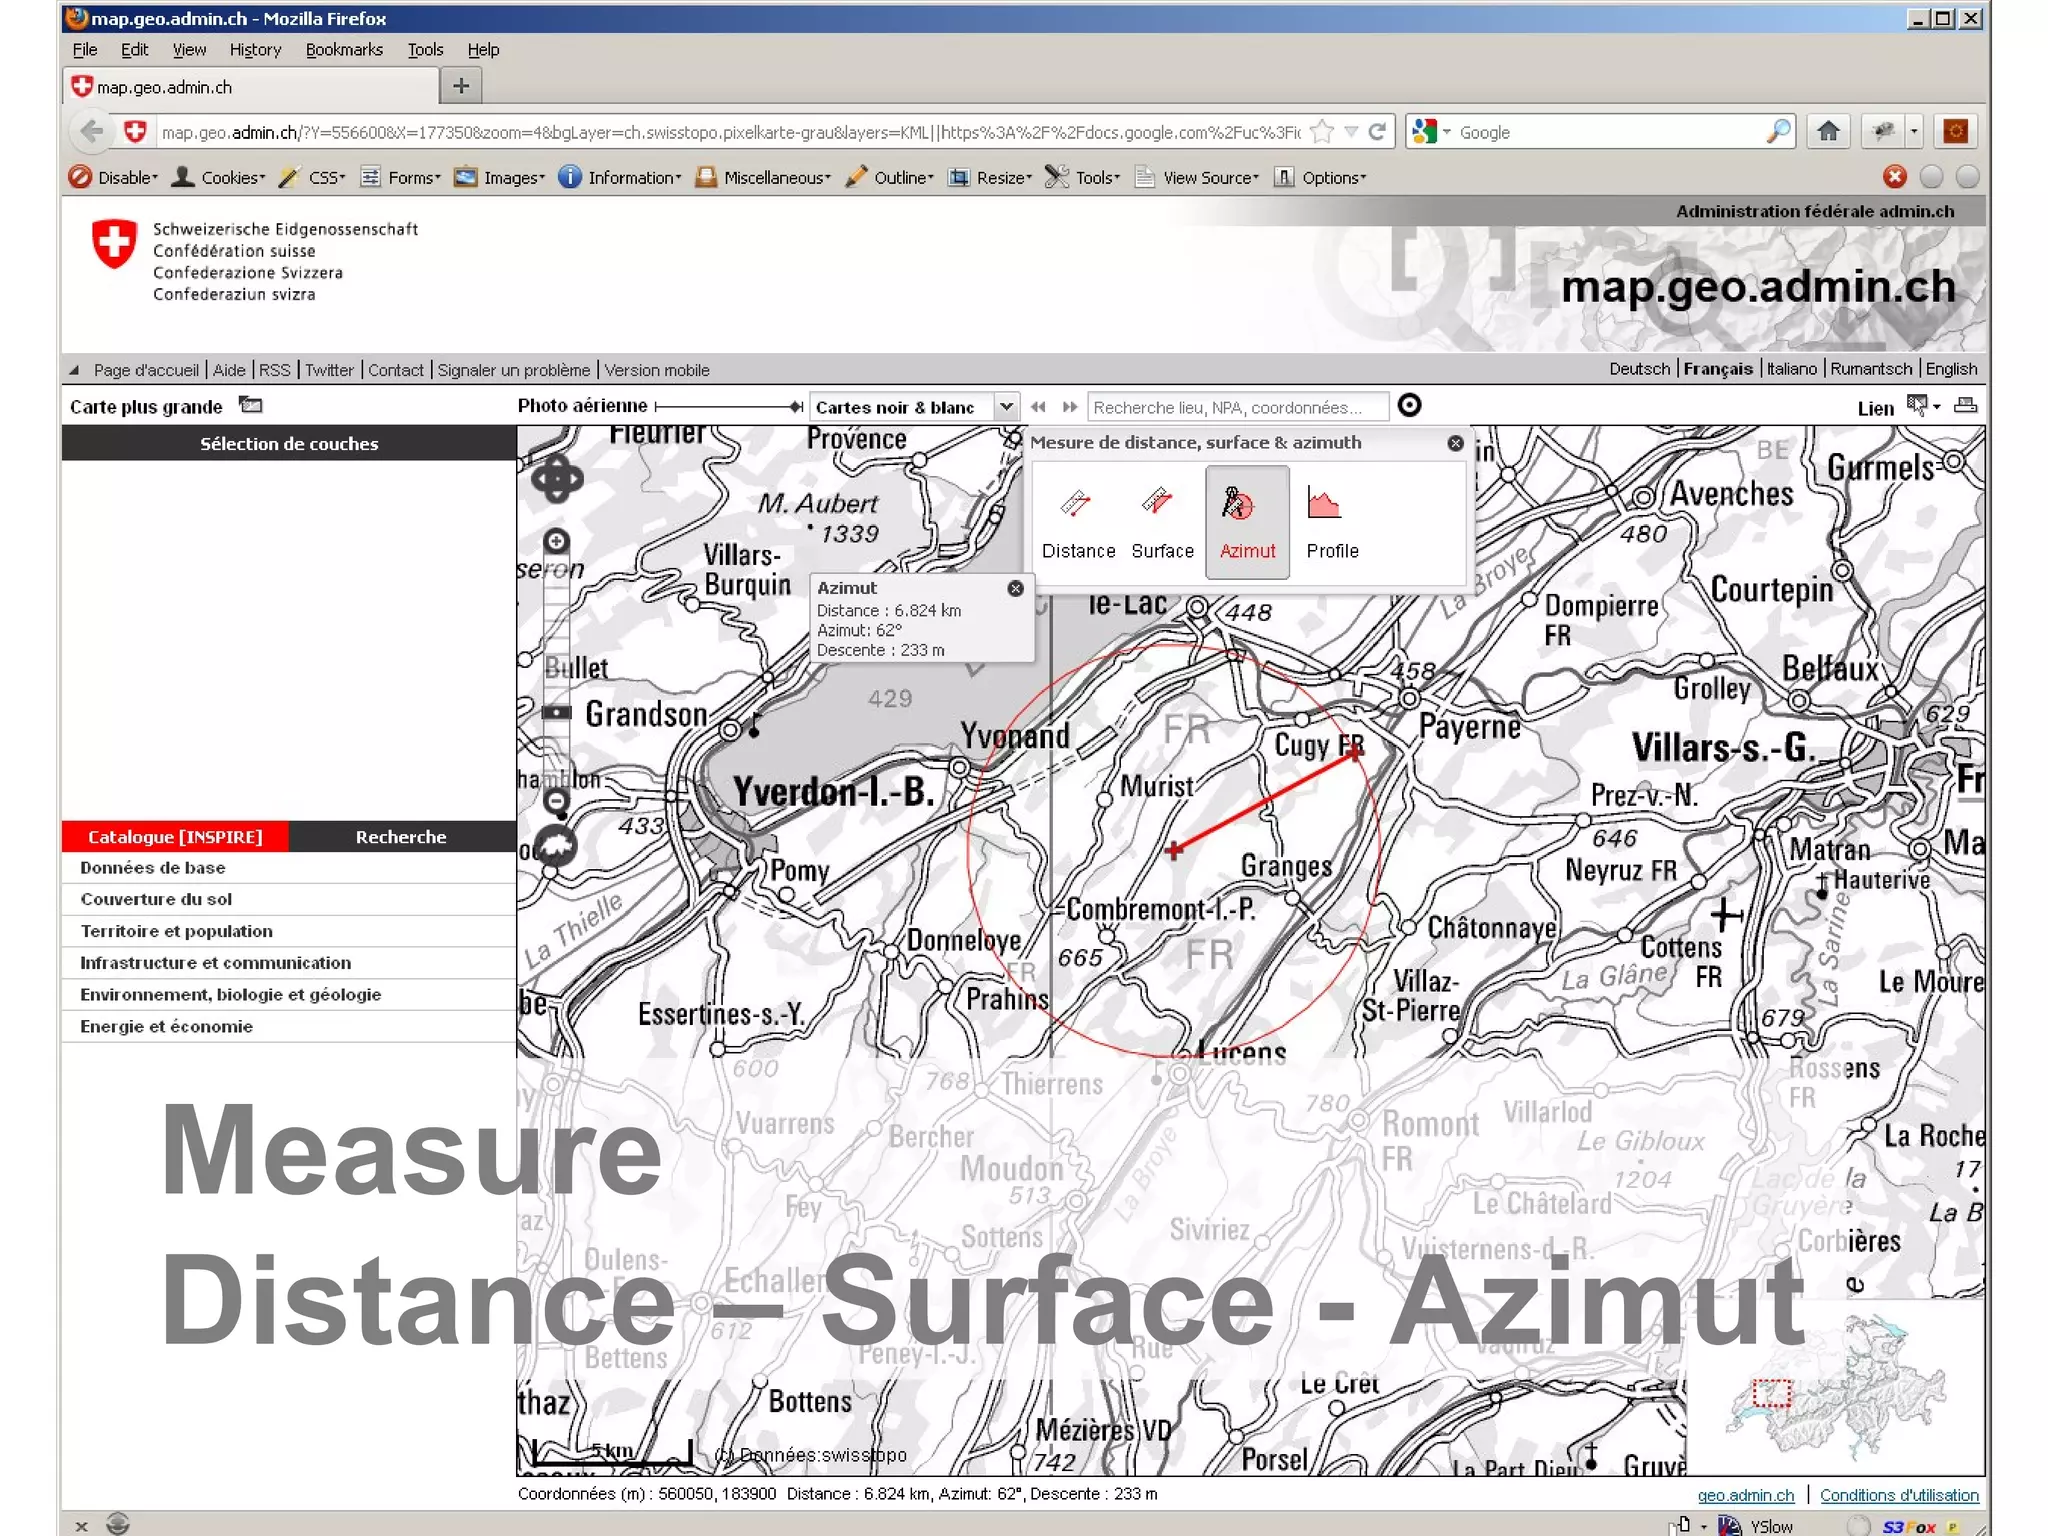Click the Lien link button
This screenshot has height=1536, width=2048.
click(1875, 408)
